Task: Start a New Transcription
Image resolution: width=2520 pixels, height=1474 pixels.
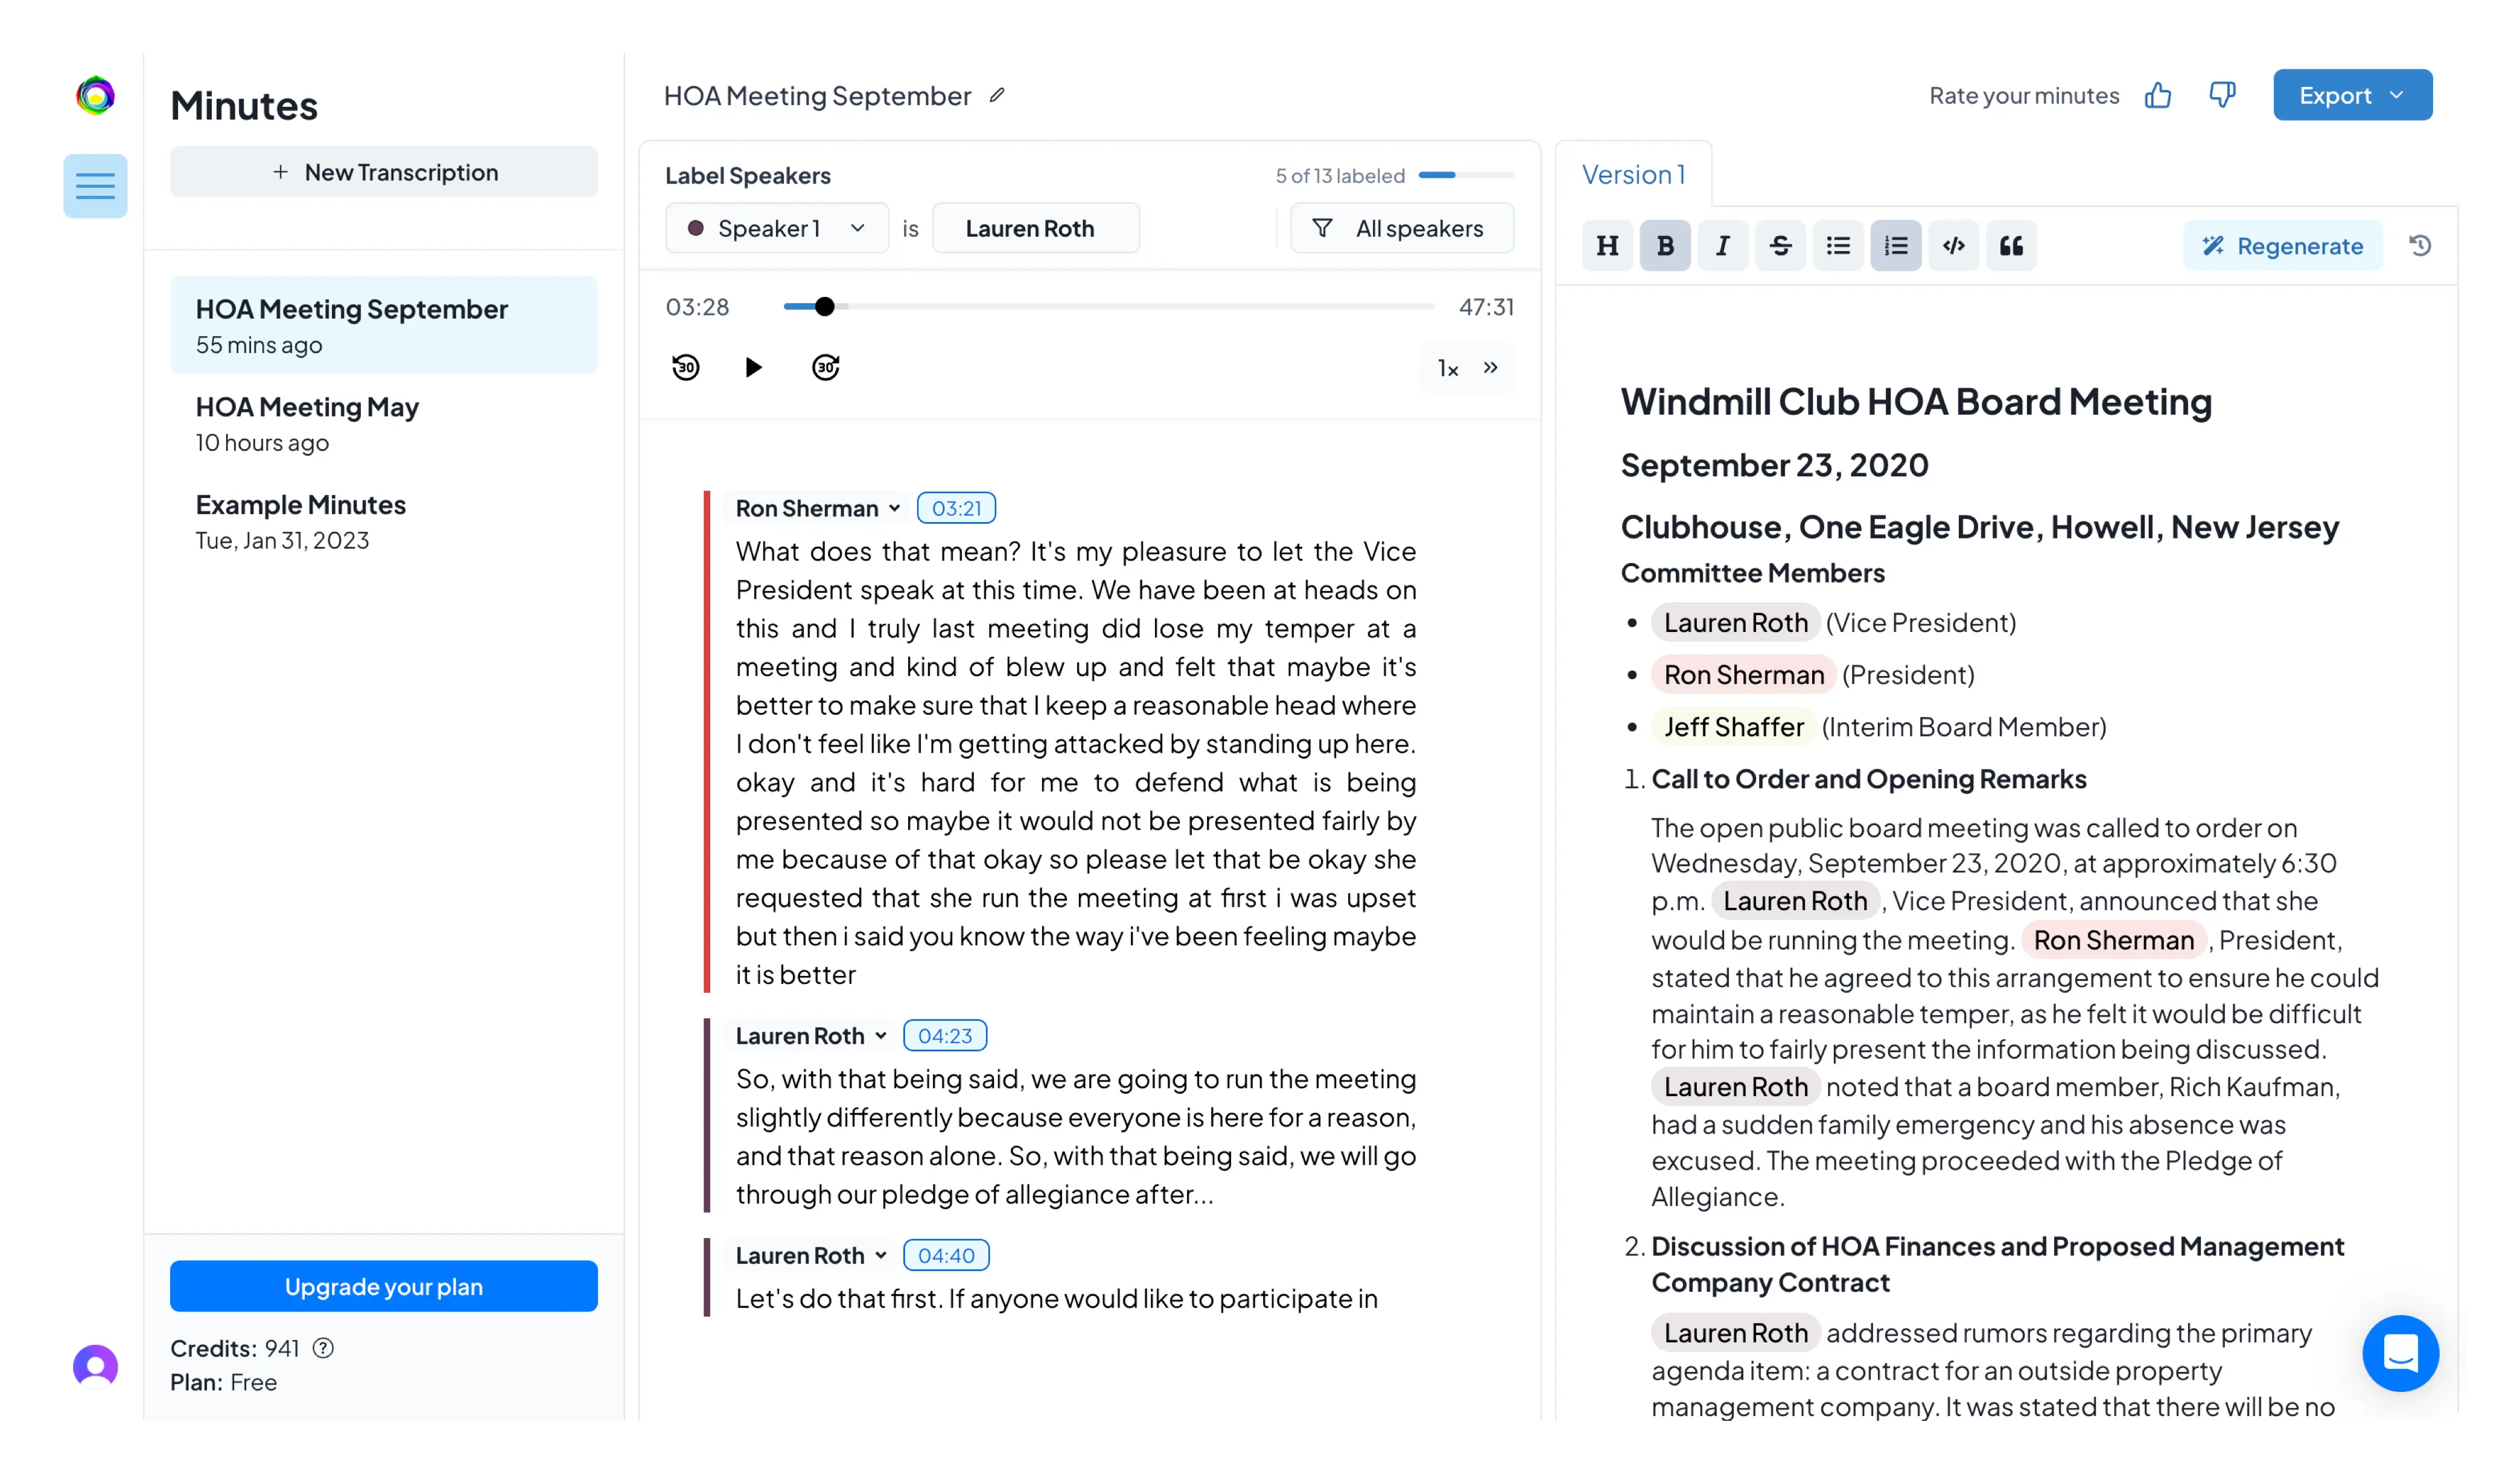Action: tap(384, 172)
